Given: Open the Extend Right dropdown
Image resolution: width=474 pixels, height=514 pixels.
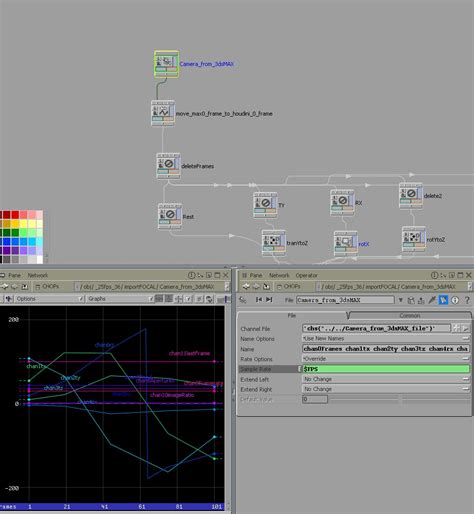Looking at the screenshot, I should 386,389.
